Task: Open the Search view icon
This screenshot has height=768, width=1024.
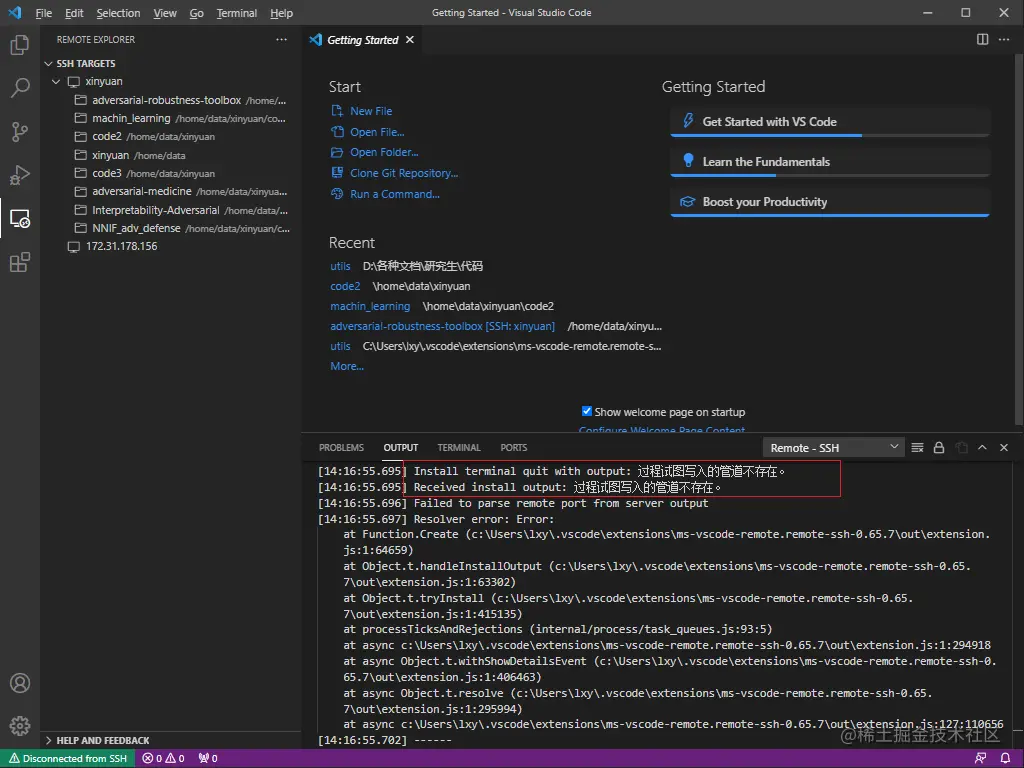Action: 19,88
